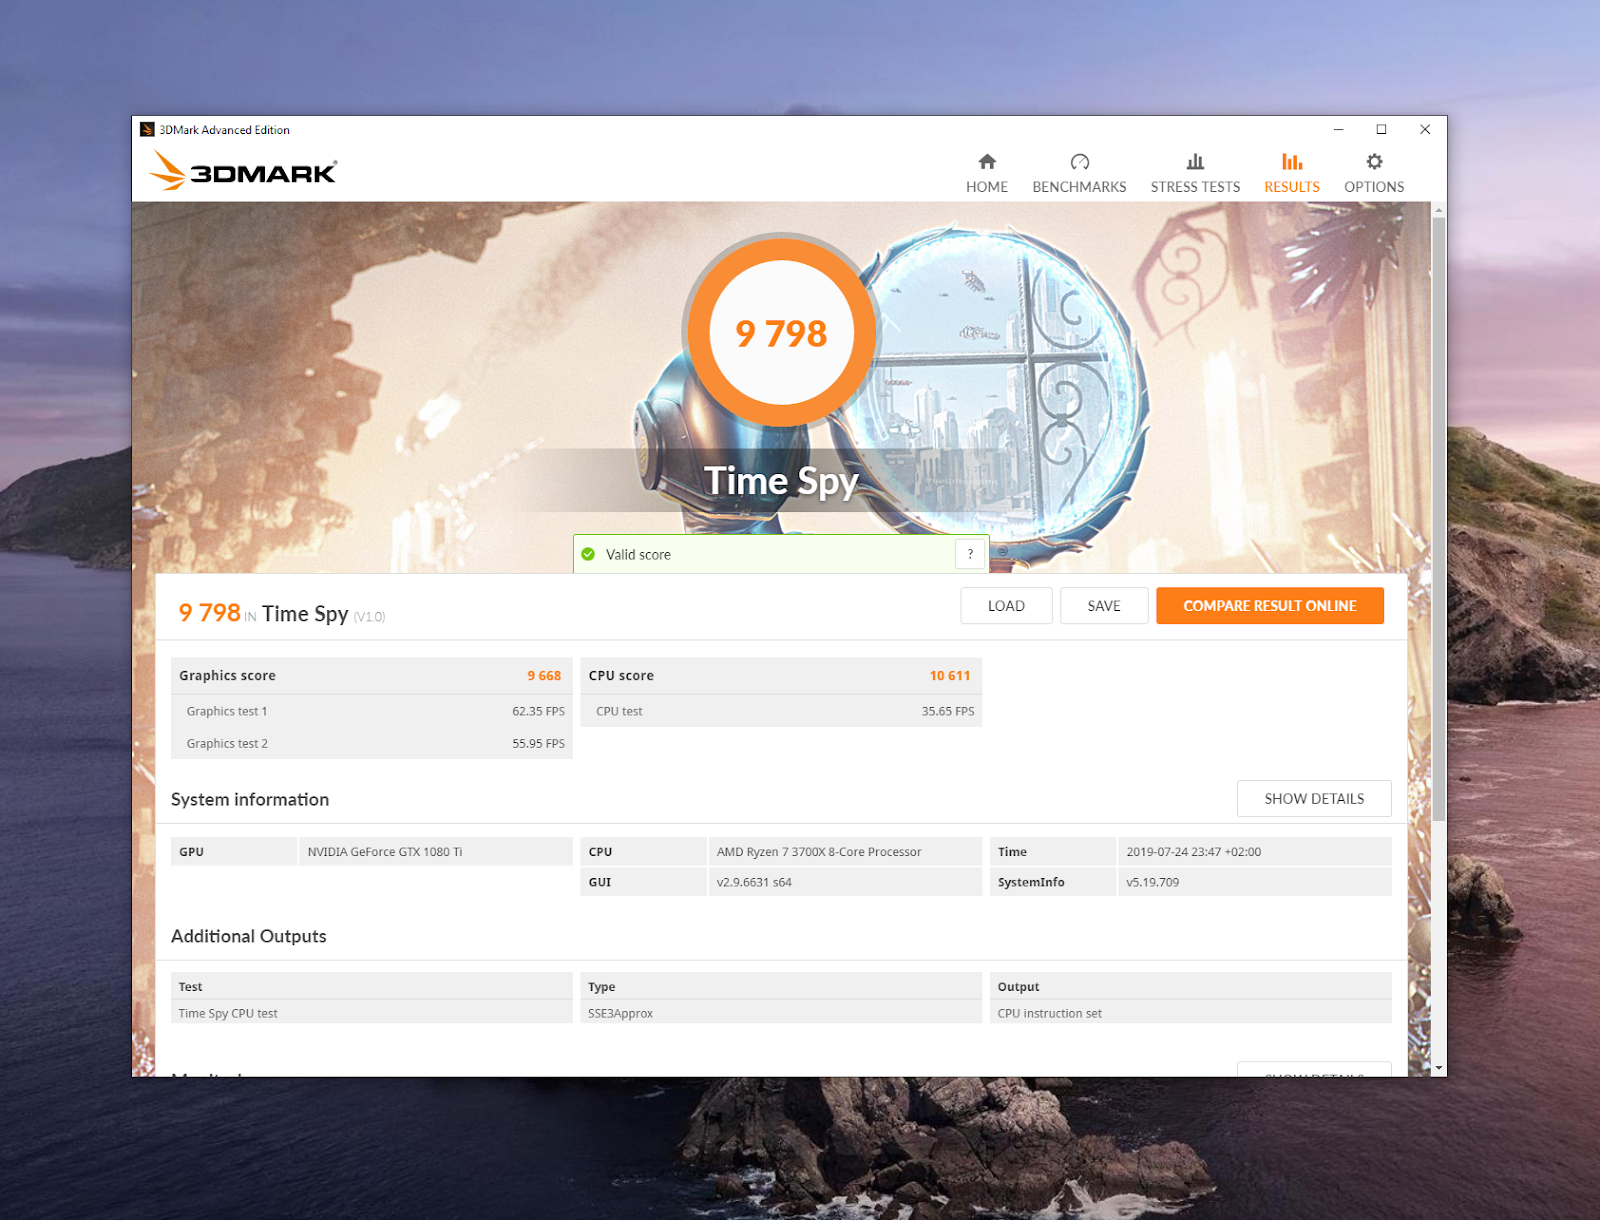Click the System information heading
The image size is (1600, 1220).
[x=250, y=800]
